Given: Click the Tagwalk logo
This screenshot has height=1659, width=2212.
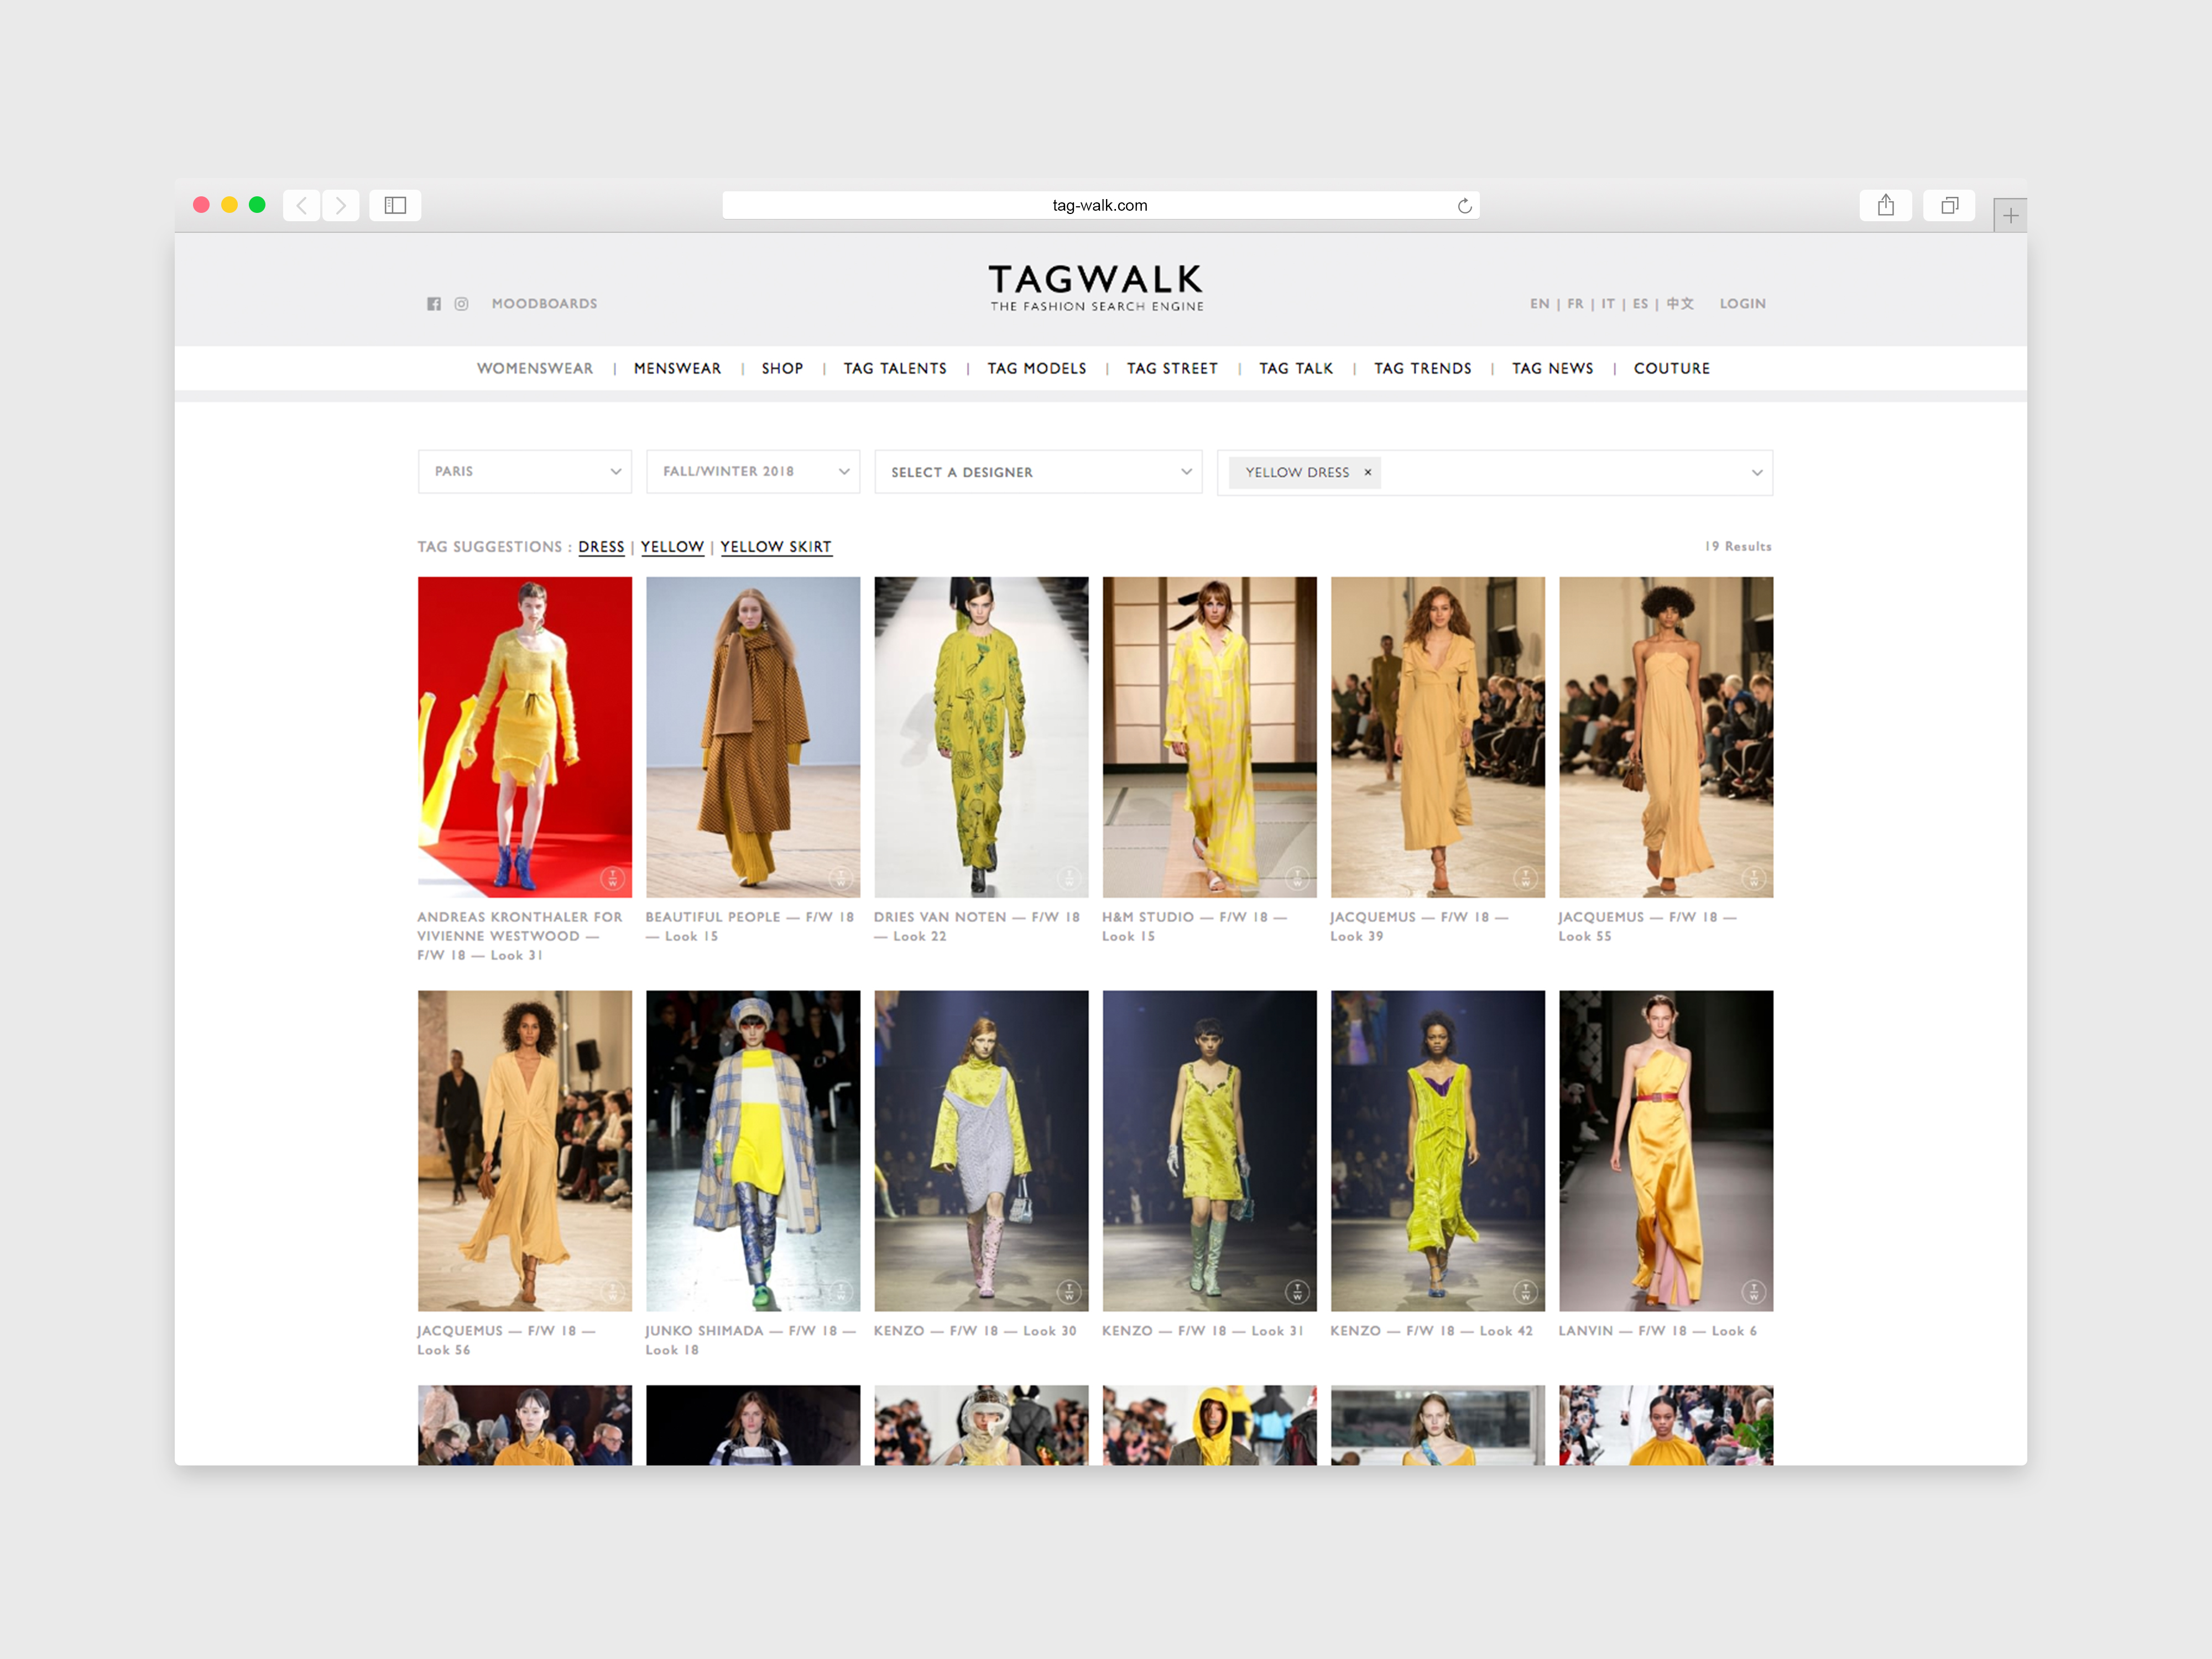Looking at the screenshot, I should click(x=1096, y=288).
